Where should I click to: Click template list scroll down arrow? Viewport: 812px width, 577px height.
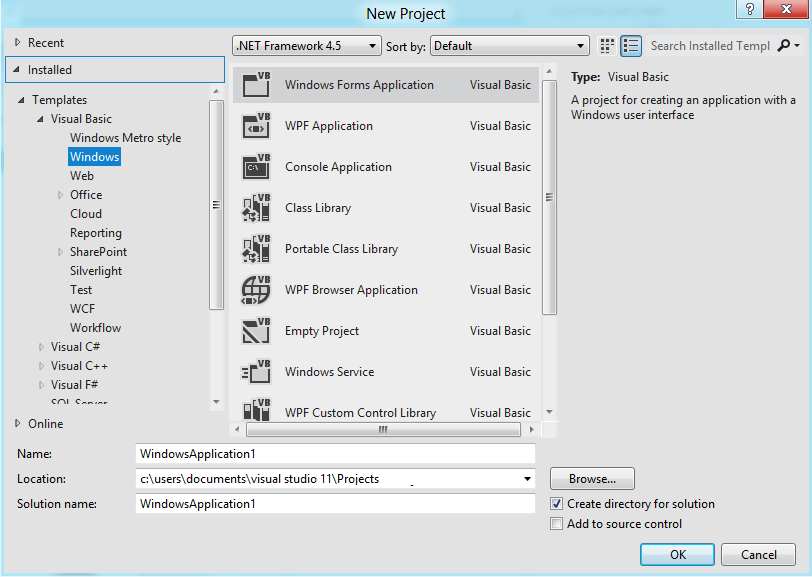pos(549,412)
